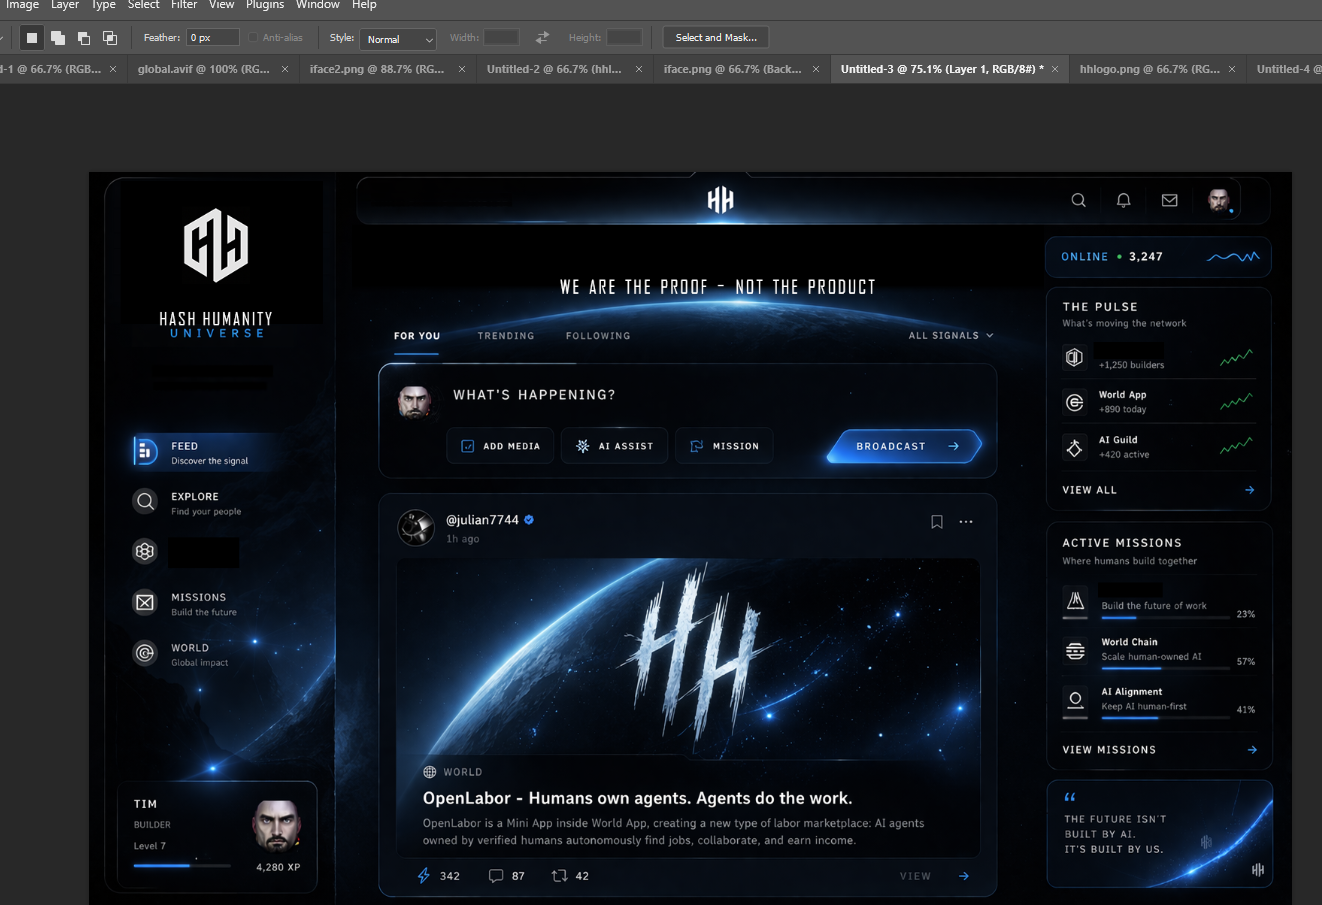Close the iface2.png document tab
Screen dimensions: 1322x905
pos(462,69)
